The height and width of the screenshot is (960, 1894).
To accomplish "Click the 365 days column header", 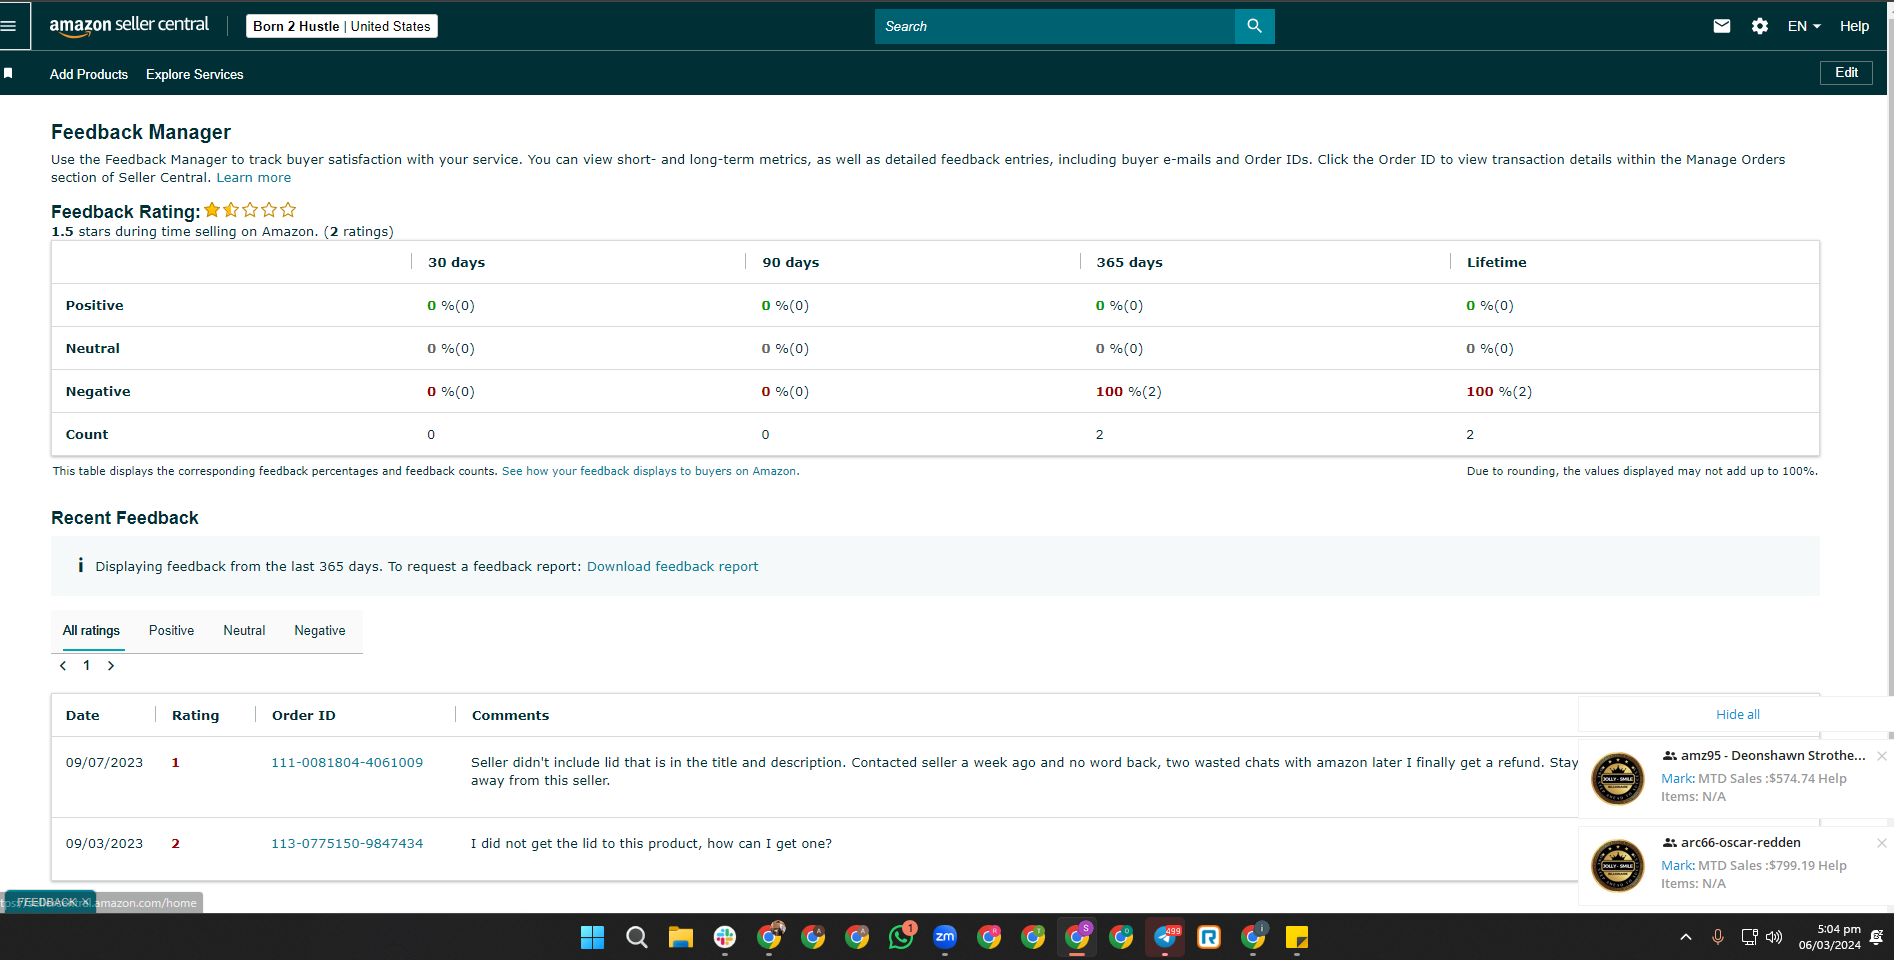I will 1129,262.
